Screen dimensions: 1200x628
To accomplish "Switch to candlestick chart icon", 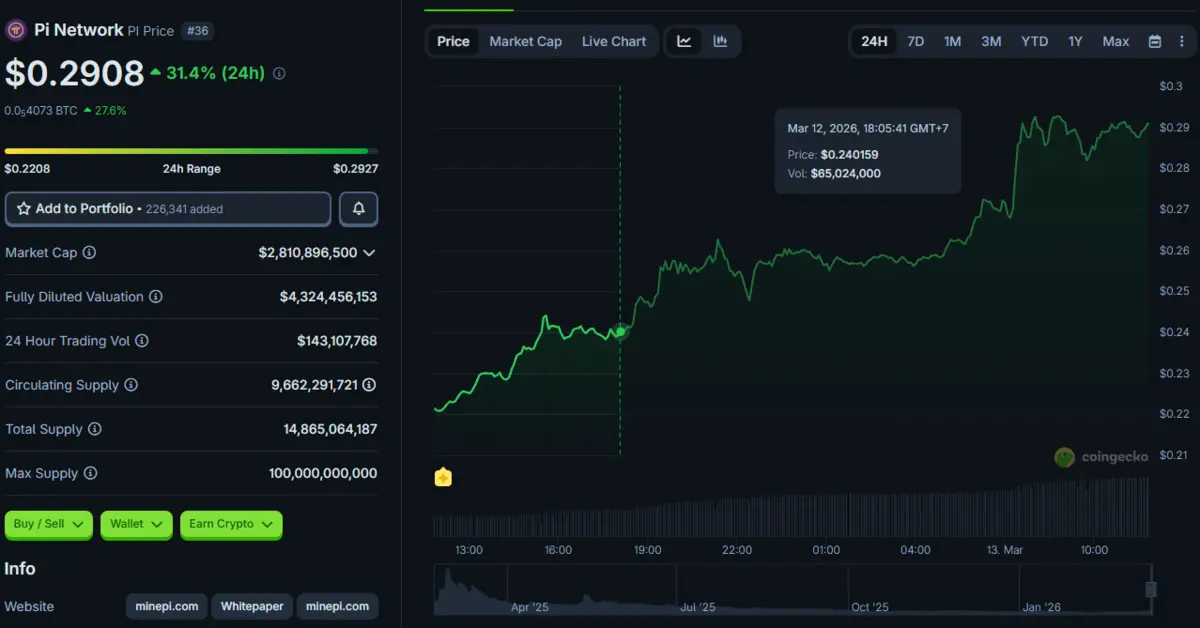I will pyautogui.click(x=720, y=41).
